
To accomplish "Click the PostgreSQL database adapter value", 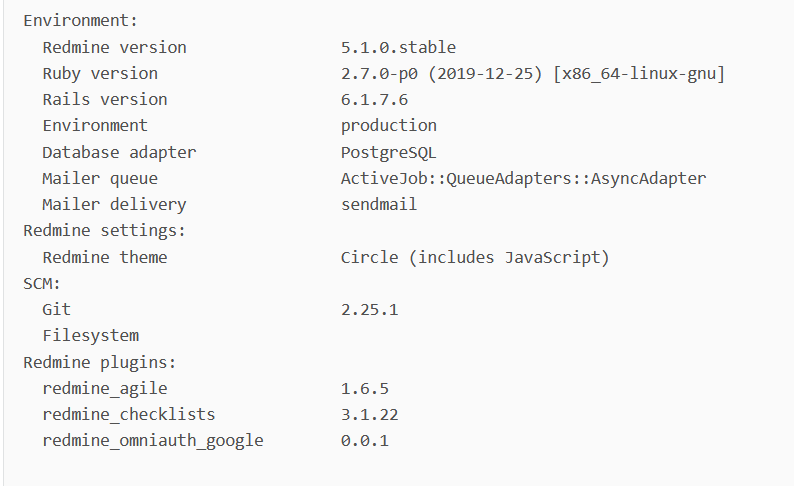I will pos(388,152).
